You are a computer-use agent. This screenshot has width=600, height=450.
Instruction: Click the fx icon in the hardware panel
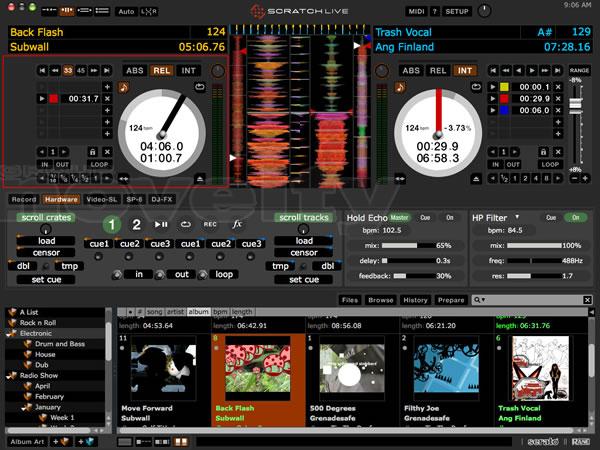(x=237, y=225)
